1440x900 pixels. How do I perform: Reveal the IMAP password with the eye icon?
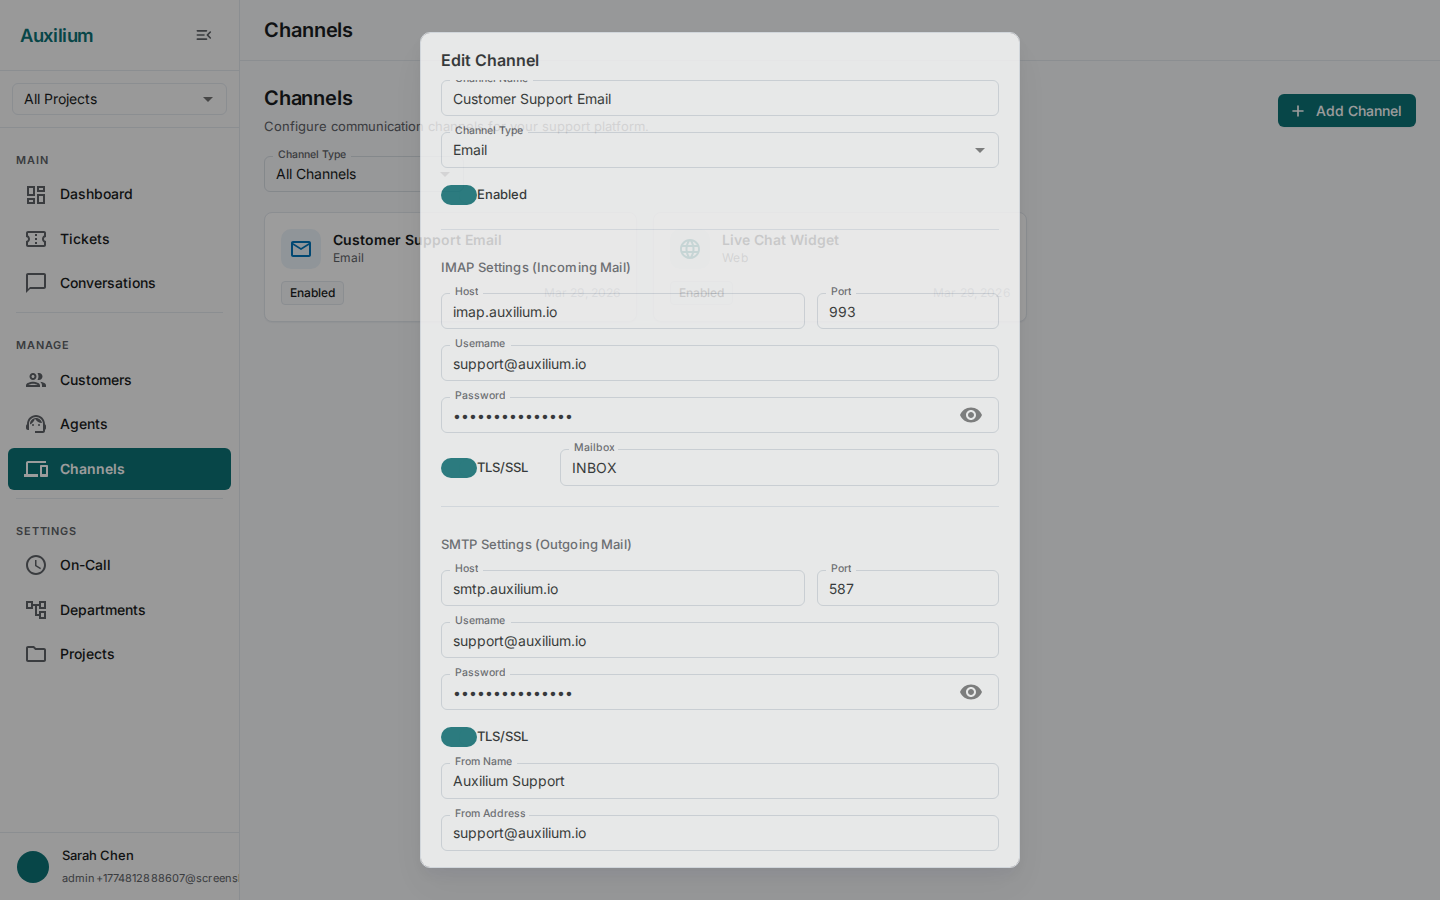click(970, 414)
